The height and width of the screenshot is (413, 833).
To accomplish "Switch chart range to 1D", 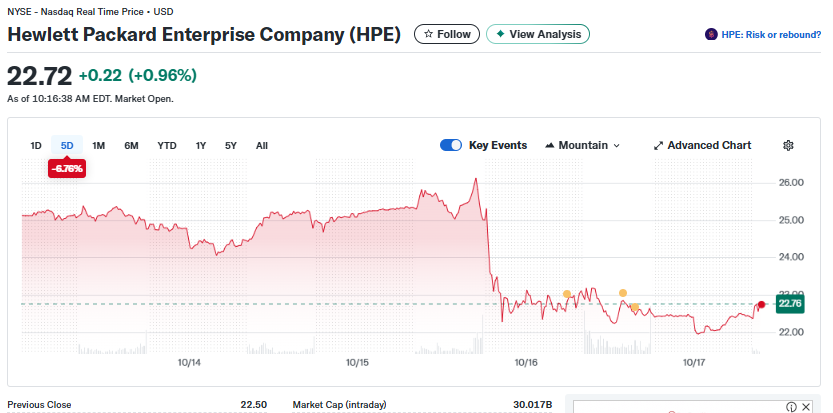I will [x=36, y=146].
